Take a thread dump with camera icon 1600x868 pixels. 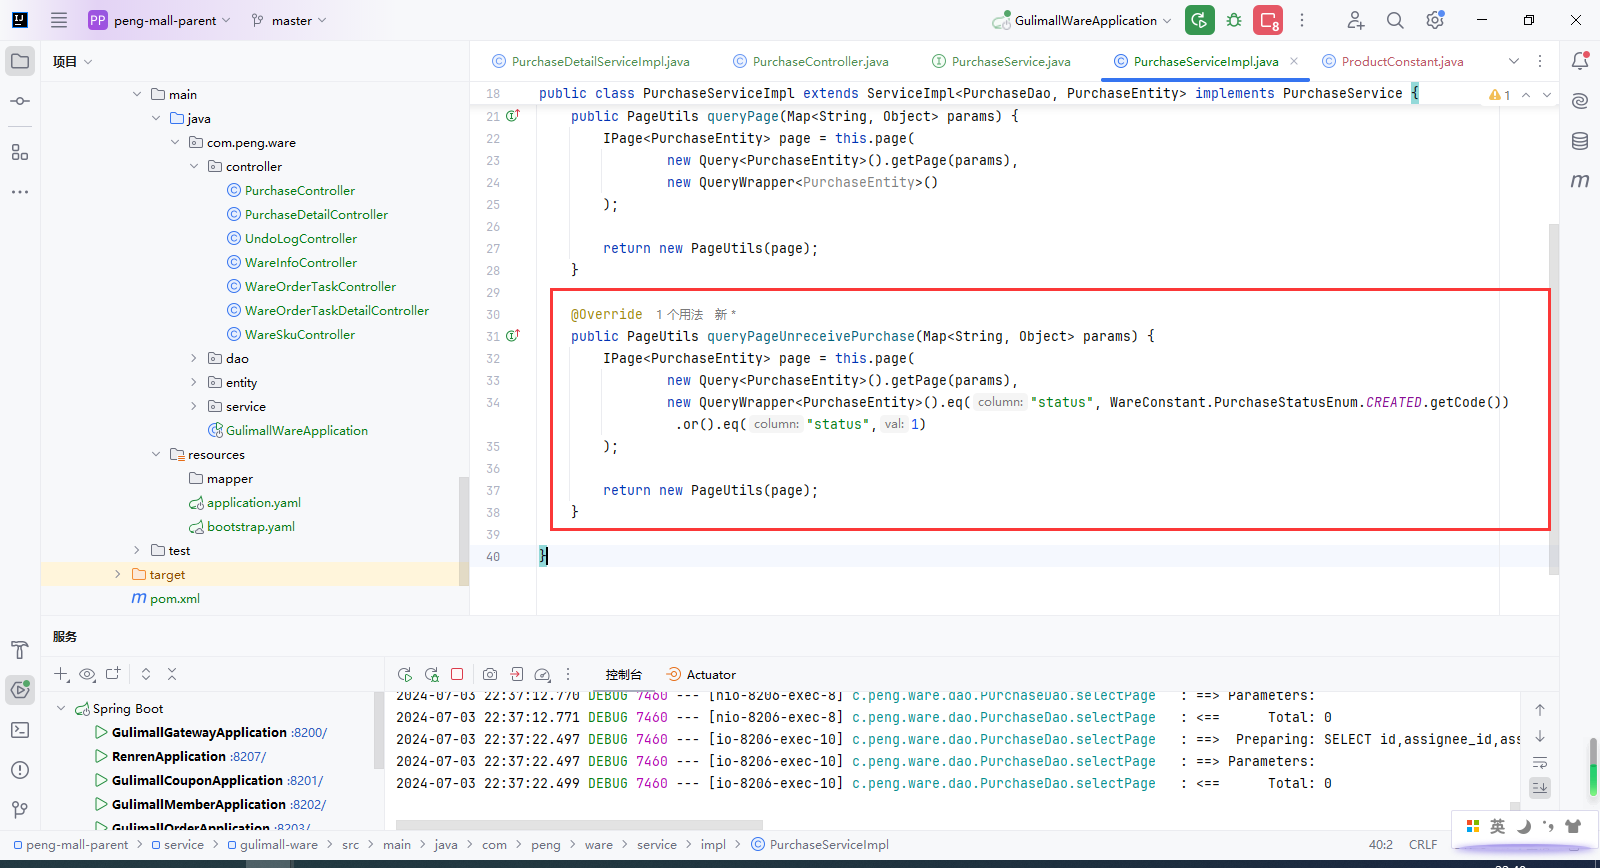coord(490,675)
